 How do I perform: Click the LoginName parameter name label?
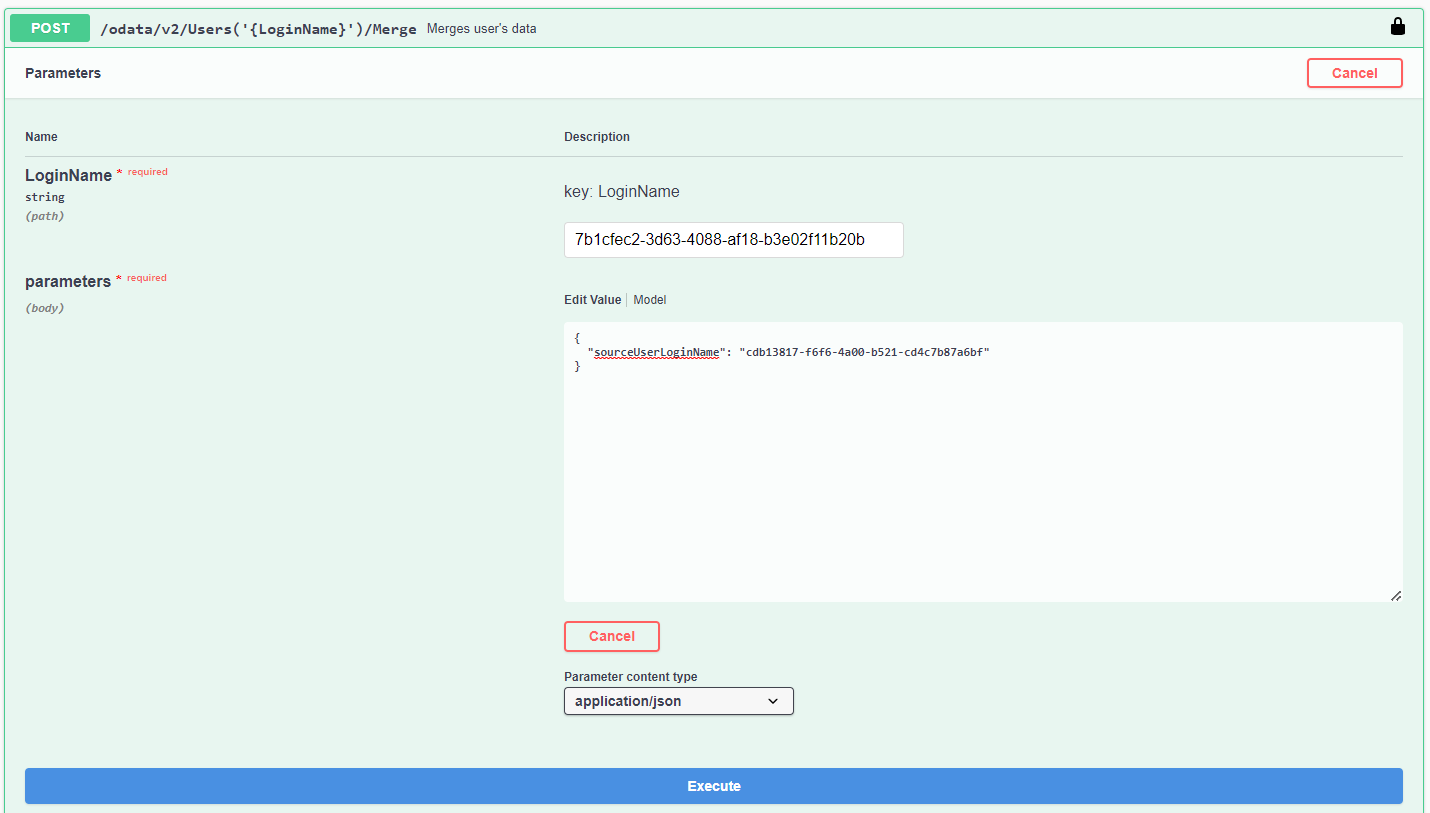click(68, 175)
